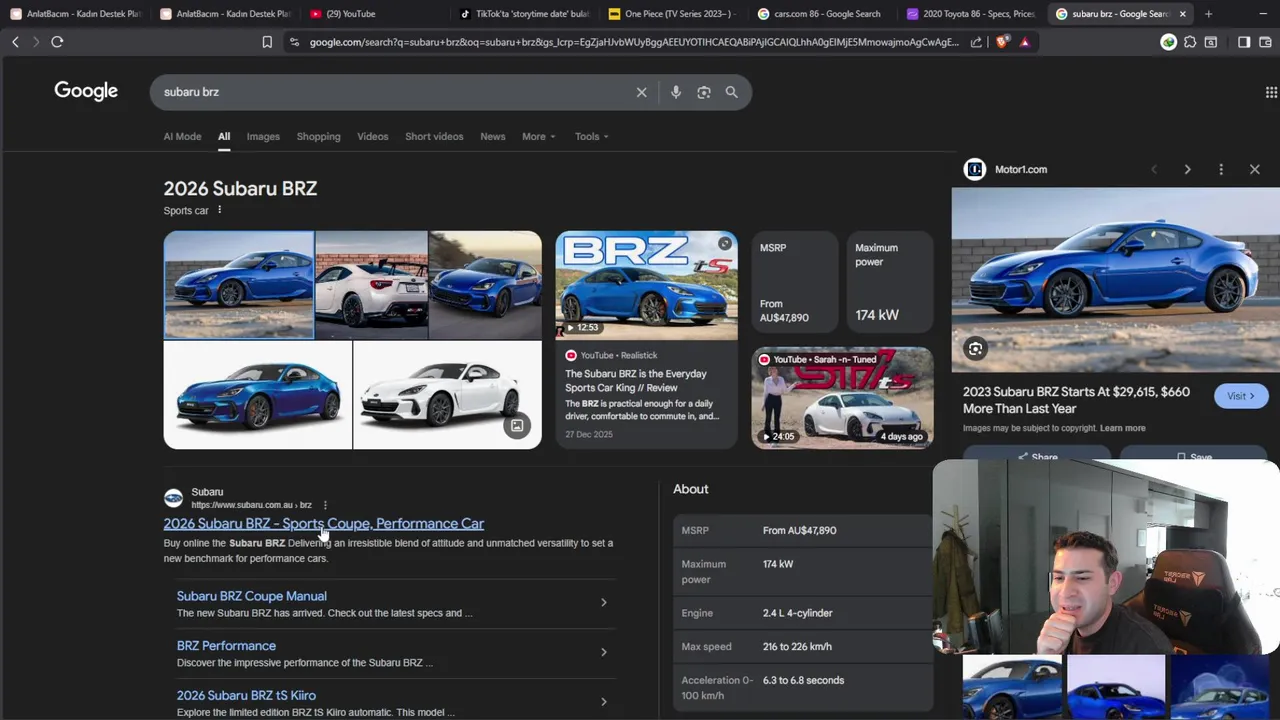Open the BRZ Performance link
The width and height of the screenshot is (1280, 720).
pos(226,646)
